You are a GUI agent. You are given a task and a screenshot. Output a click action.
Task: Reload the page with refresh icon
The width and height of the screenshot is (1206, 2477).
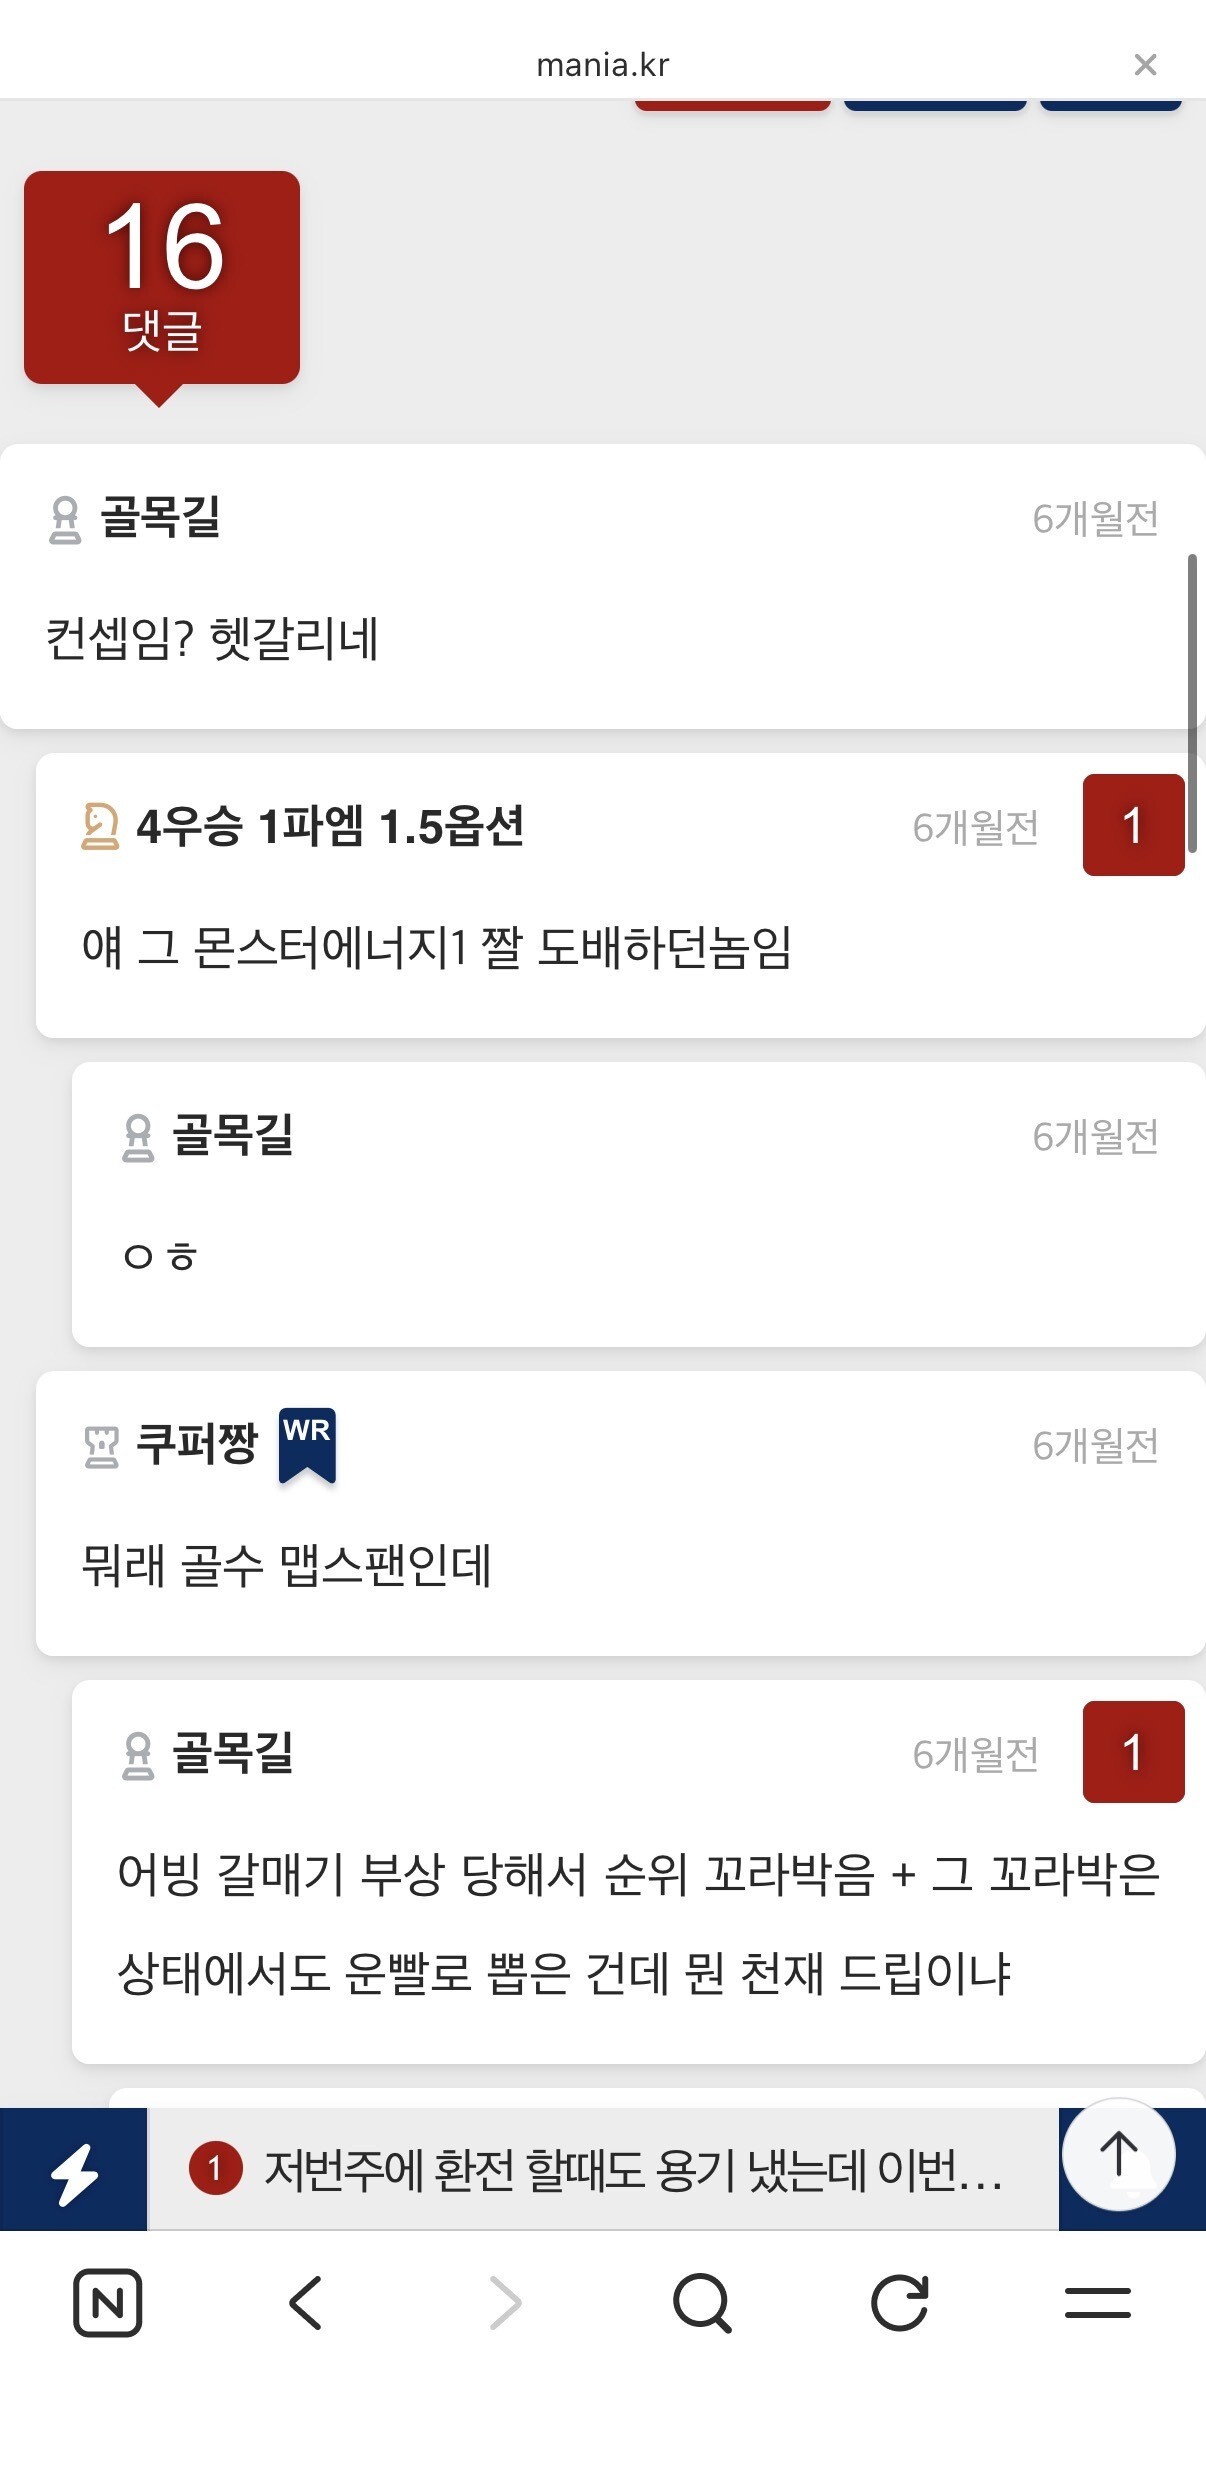point(899,2303)
